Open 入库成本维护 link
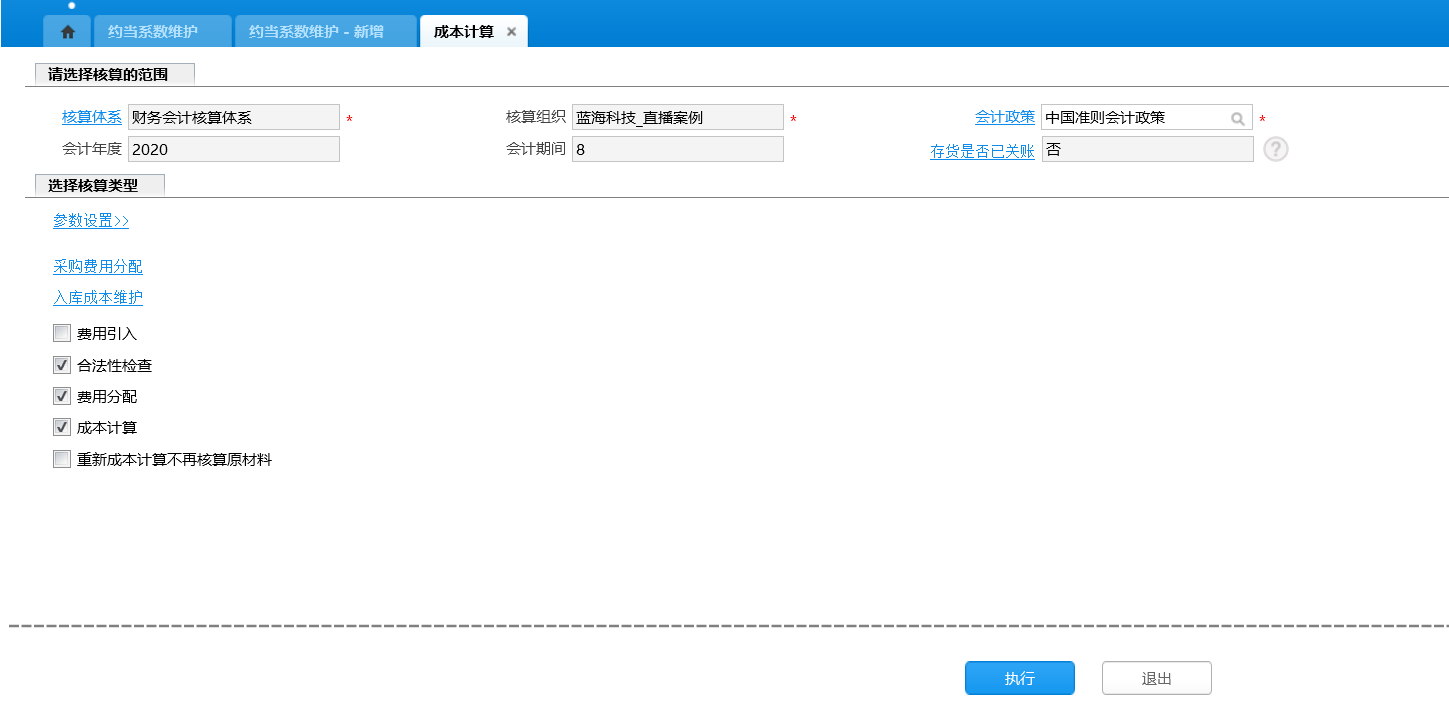 pyautogui.click(x=97, y=298)
